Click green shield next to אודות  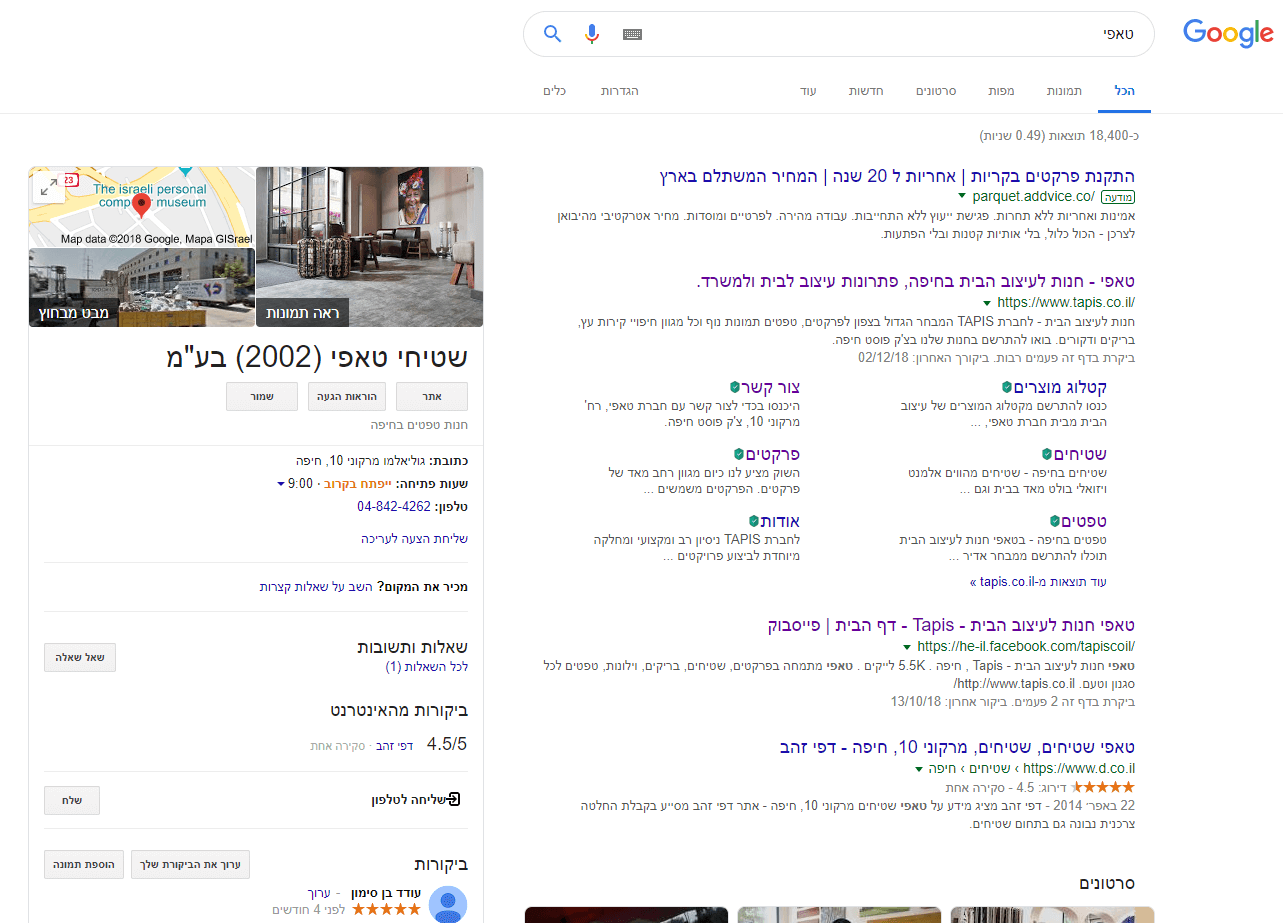754,521
